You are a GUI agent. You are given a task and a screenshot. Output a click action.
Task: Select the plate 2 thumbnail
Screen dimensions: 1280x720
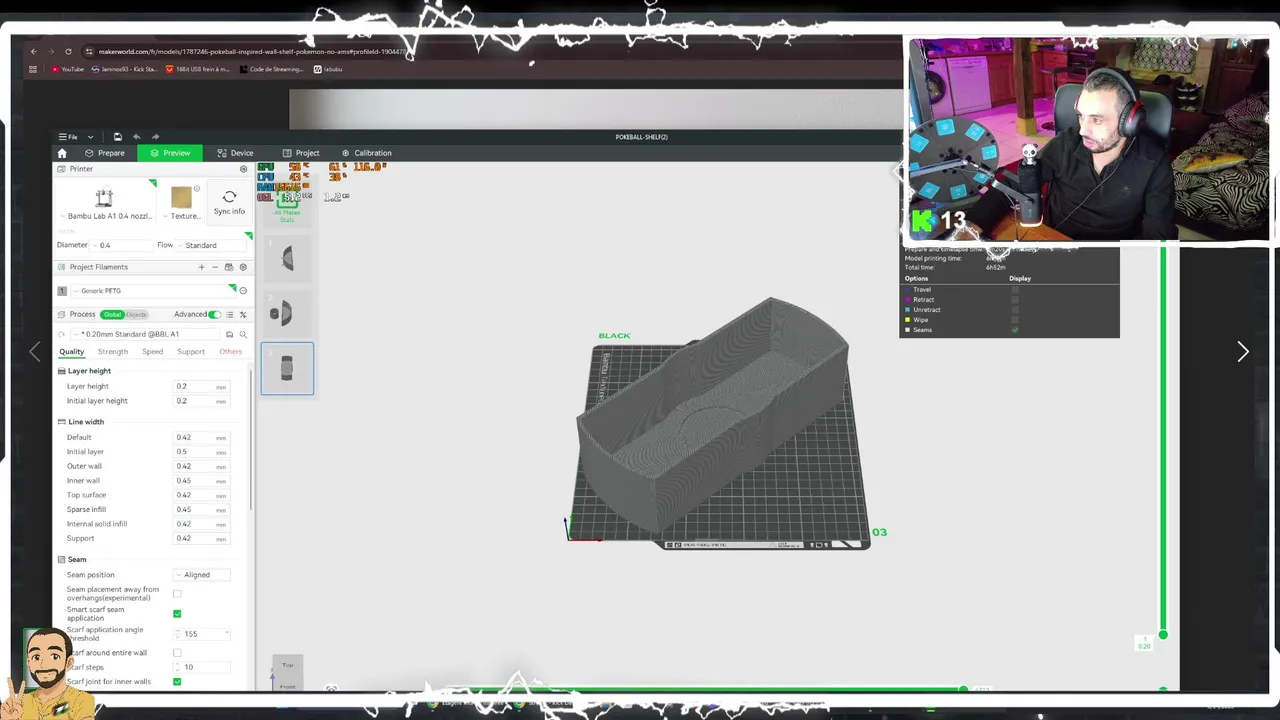point(287,314)
